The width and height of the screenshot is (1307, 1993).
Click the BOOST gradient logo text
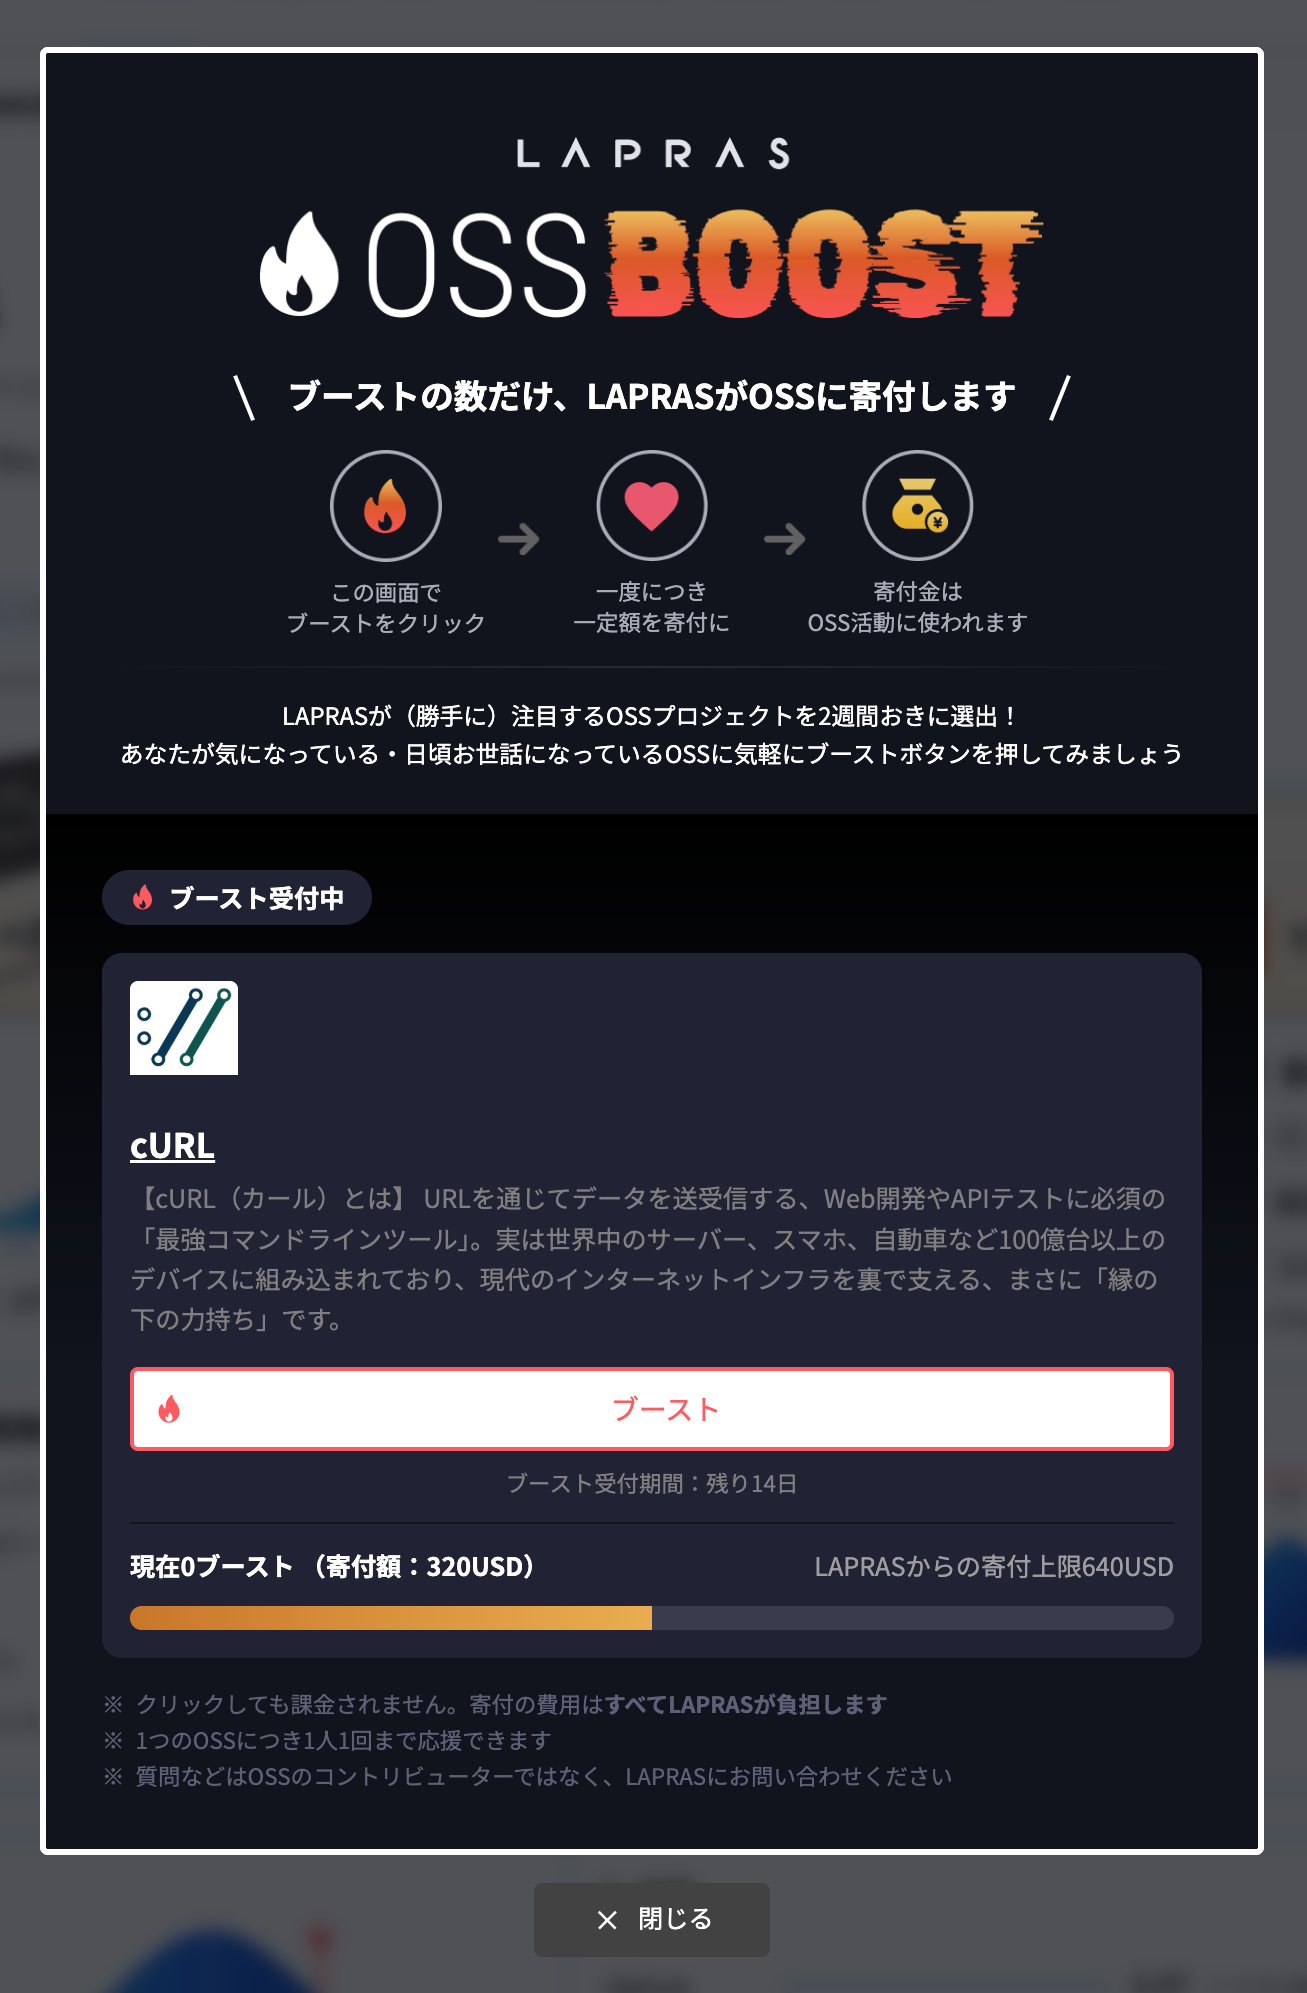click(824, 264)
